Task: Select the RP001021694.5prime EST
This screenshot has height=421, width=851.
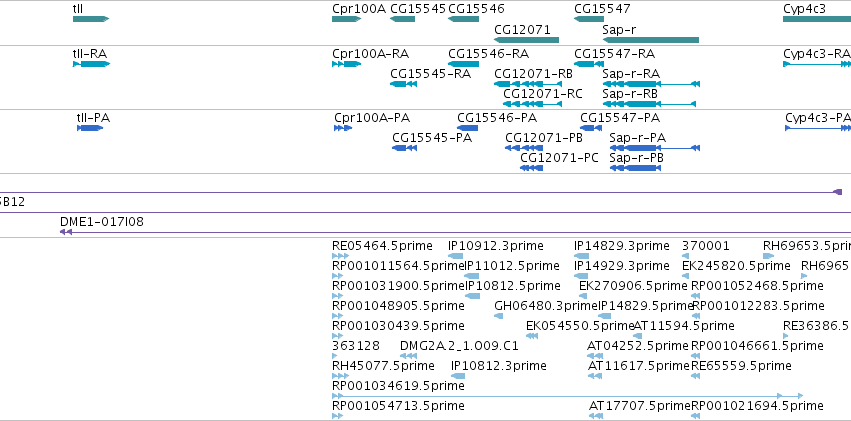Action: (x=695, y=416)
